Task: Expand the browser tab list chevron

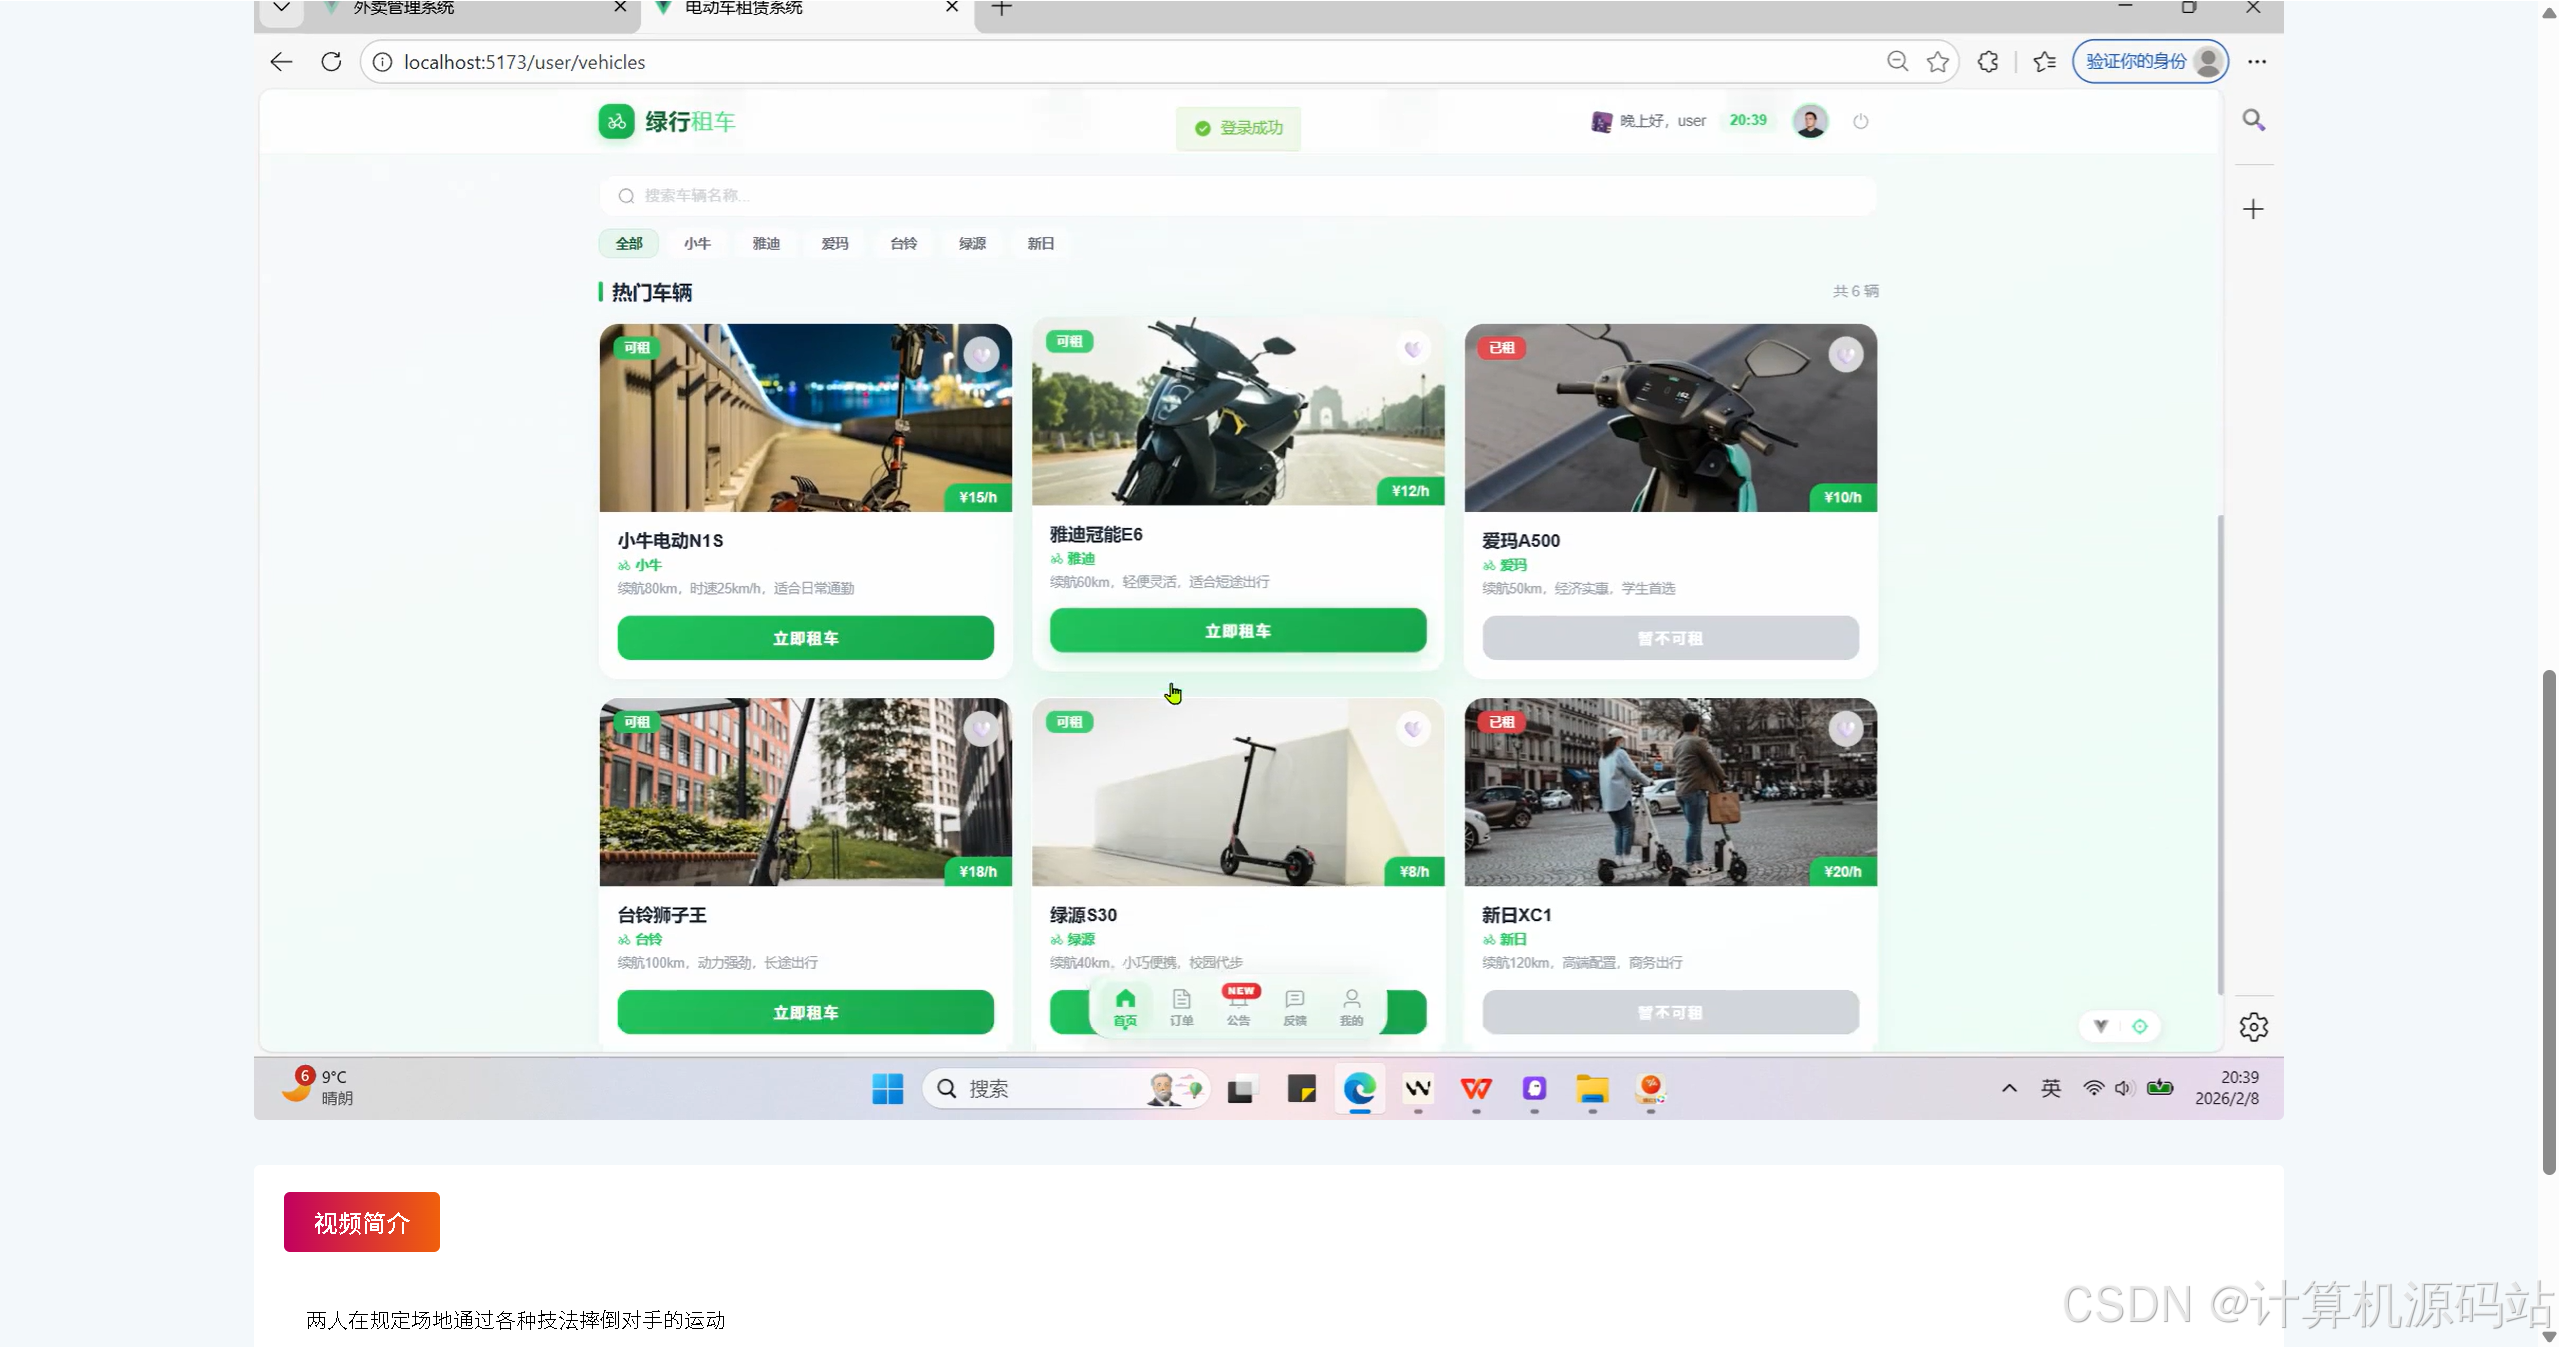Action: pos(281,8)
